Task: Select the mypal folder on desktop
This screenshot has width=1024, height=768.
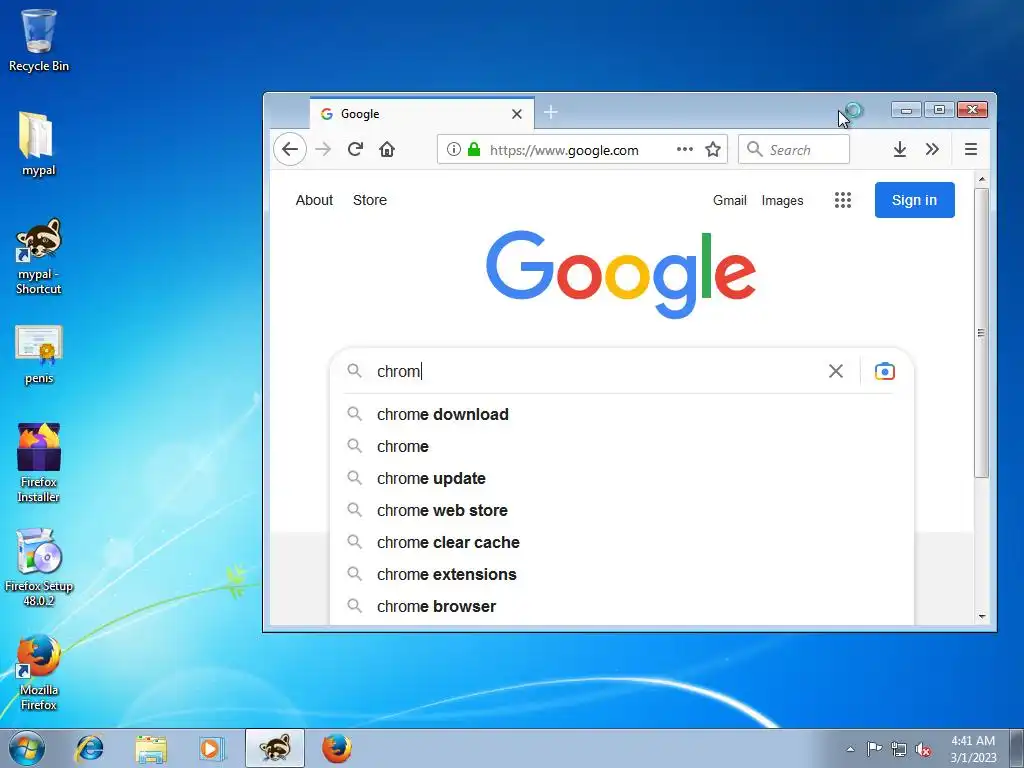Action: point(39,144)
